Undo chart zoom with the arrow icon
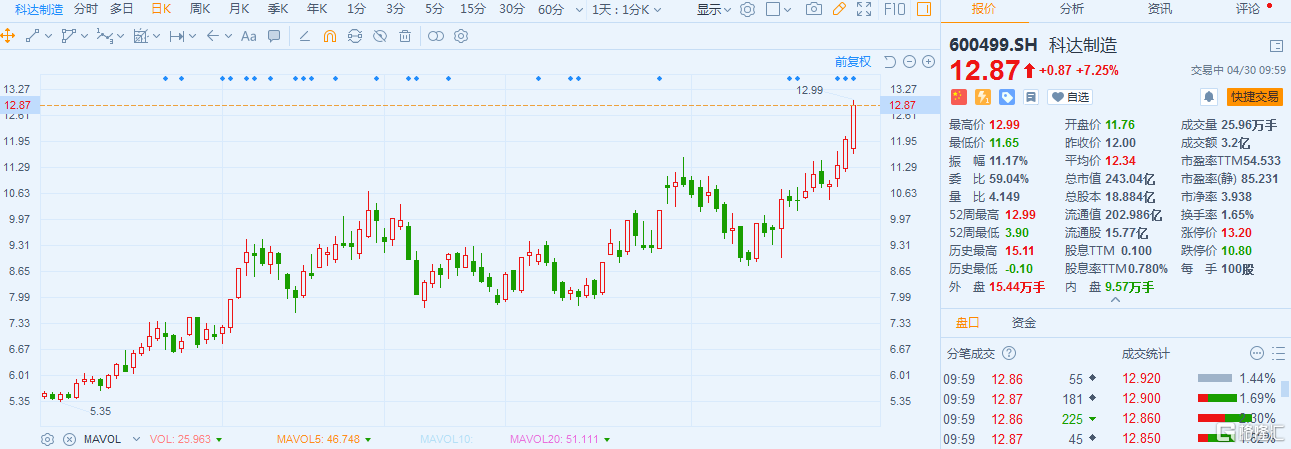This screenshot has height=449, width=1291. pos(891,61)
